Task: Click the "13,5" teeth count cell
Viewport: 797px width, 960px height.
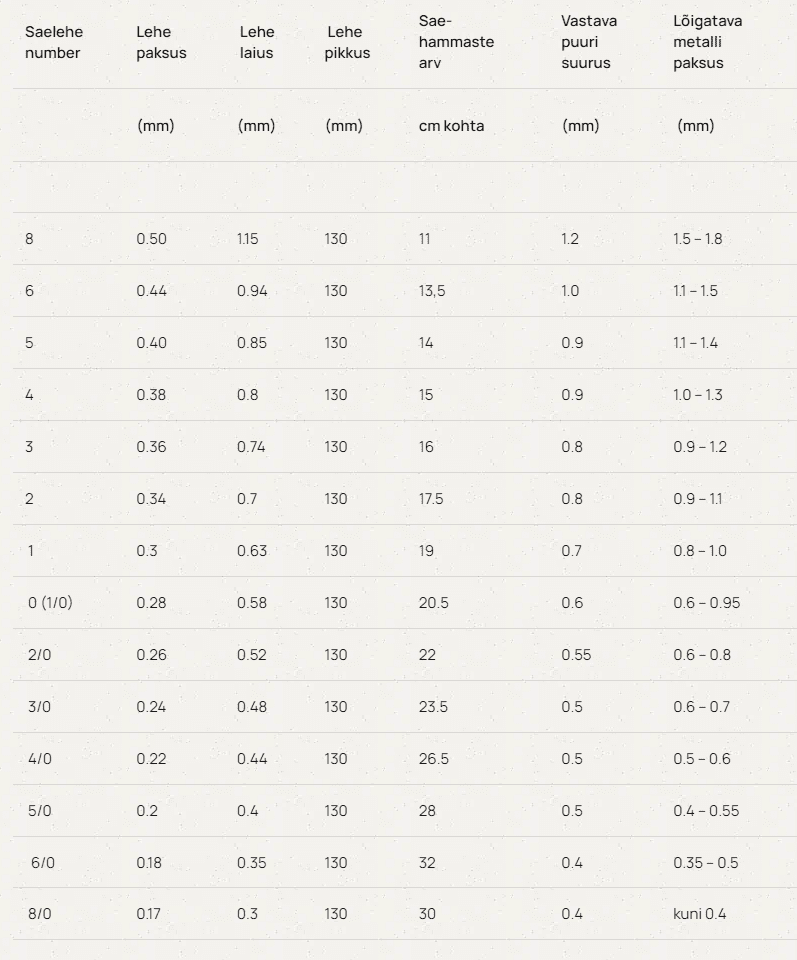Action: (432, 291)
